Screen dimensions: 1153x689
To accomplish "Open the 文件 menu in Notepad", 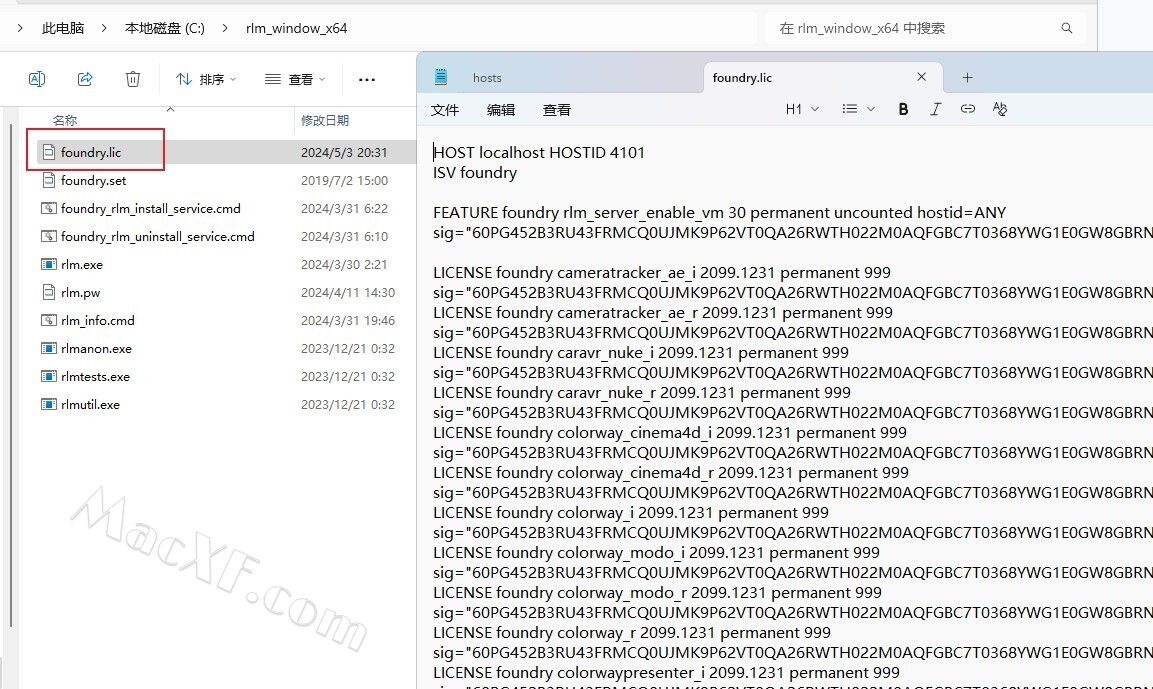I will 445,110.
